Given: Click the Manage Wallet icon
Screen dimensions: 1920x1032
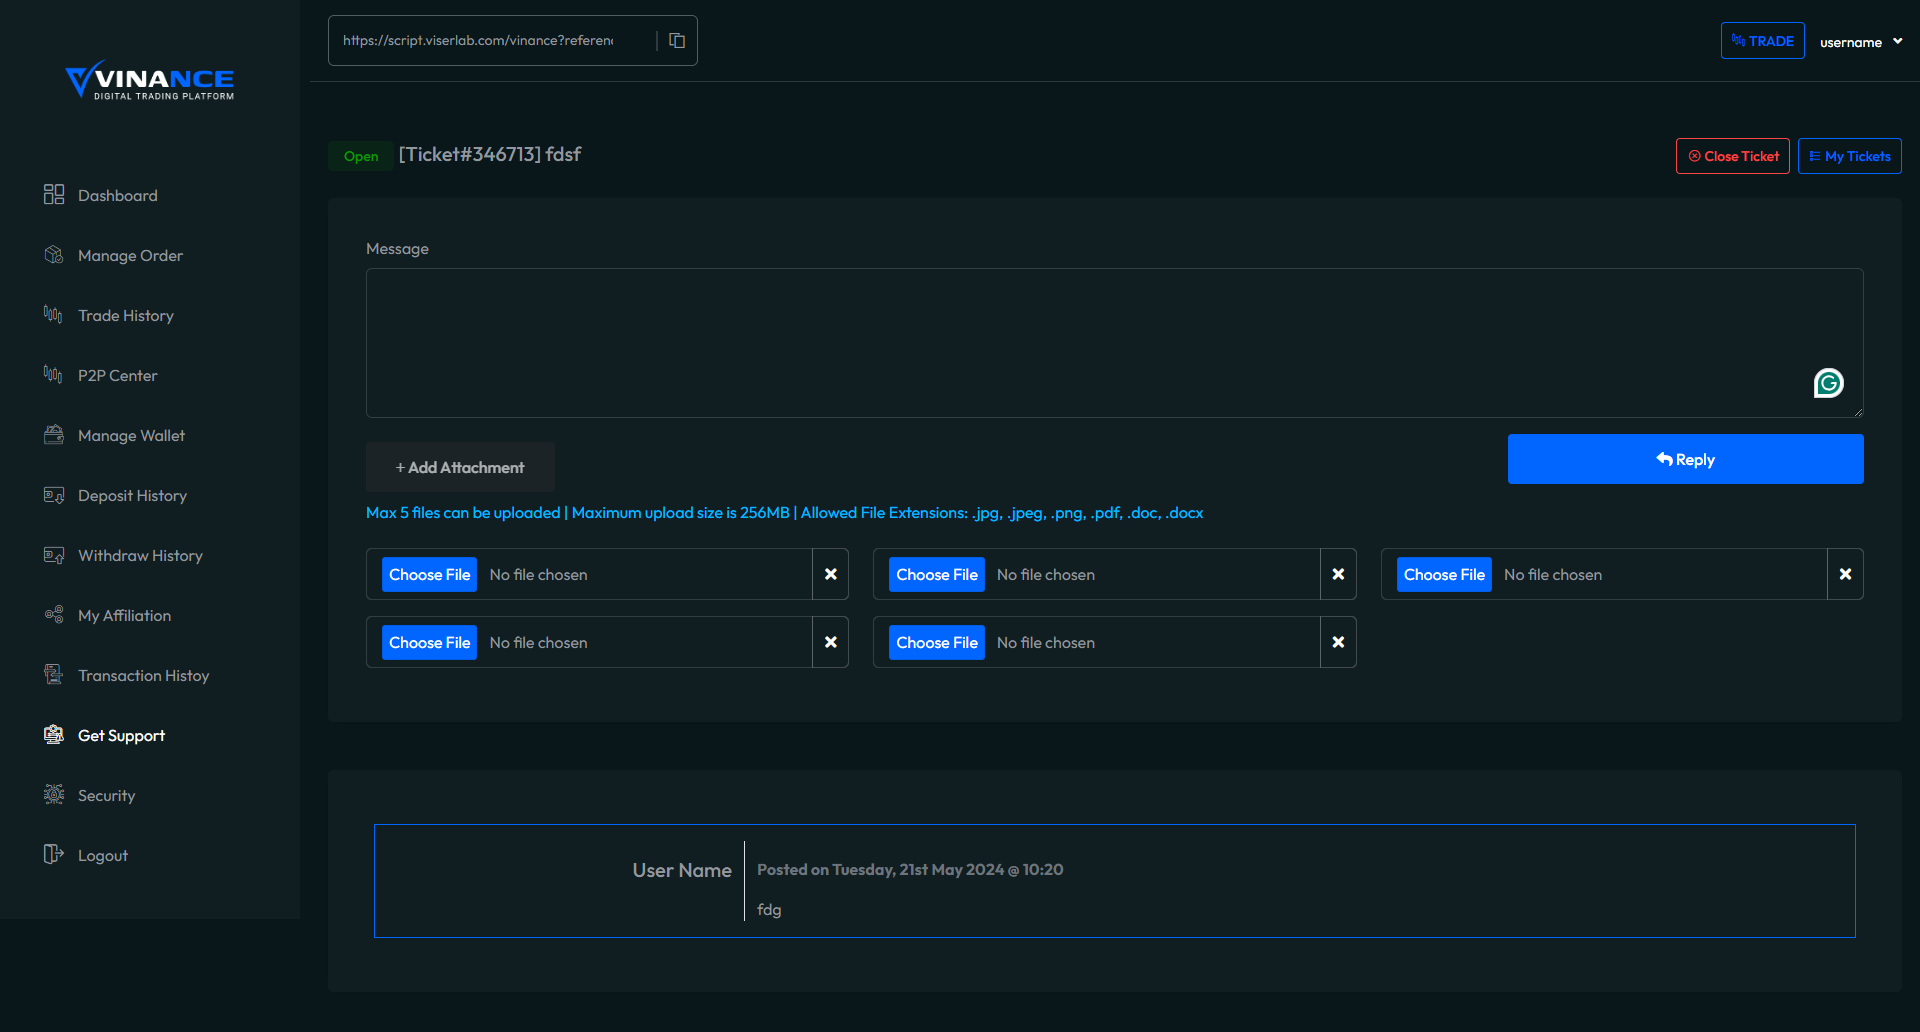Looking at the screenshot, I should click(x=54, y=435).
